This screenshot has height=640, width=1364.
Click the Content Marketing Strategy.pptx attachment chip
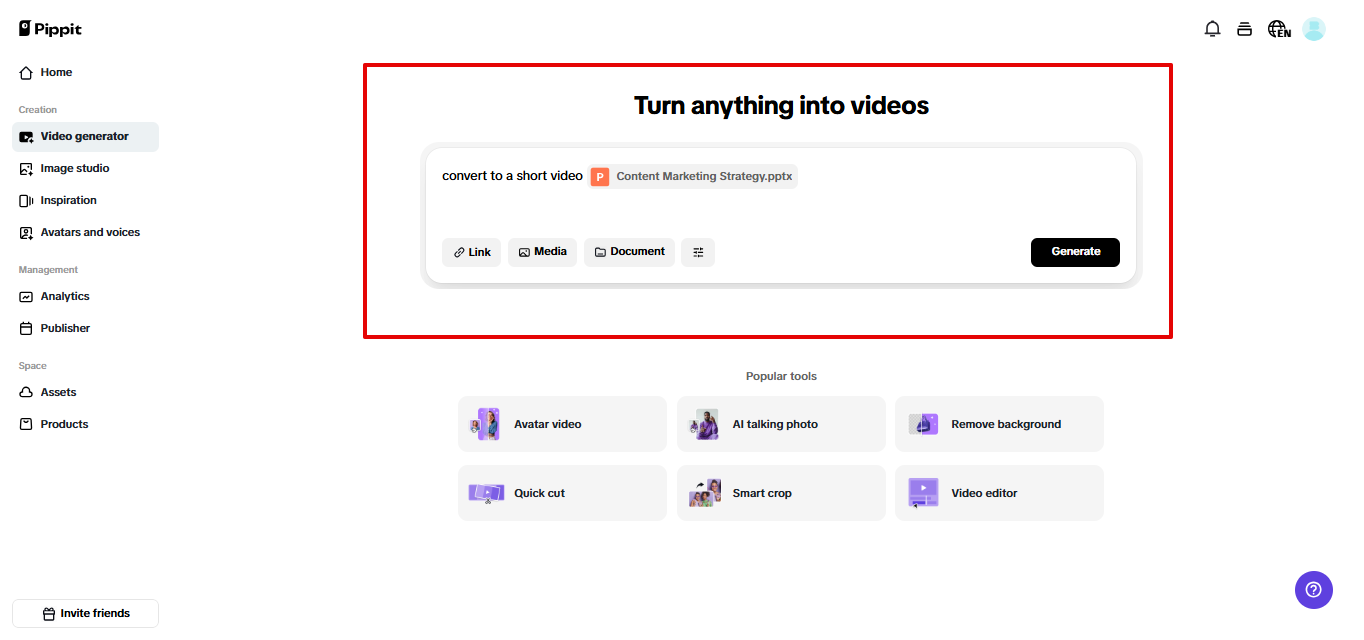[692, 176]
